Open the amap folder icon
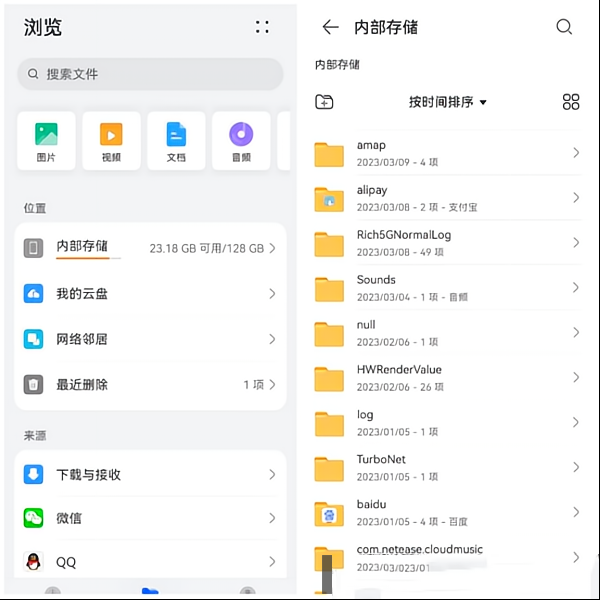The image size is (600, 600). 329,155
